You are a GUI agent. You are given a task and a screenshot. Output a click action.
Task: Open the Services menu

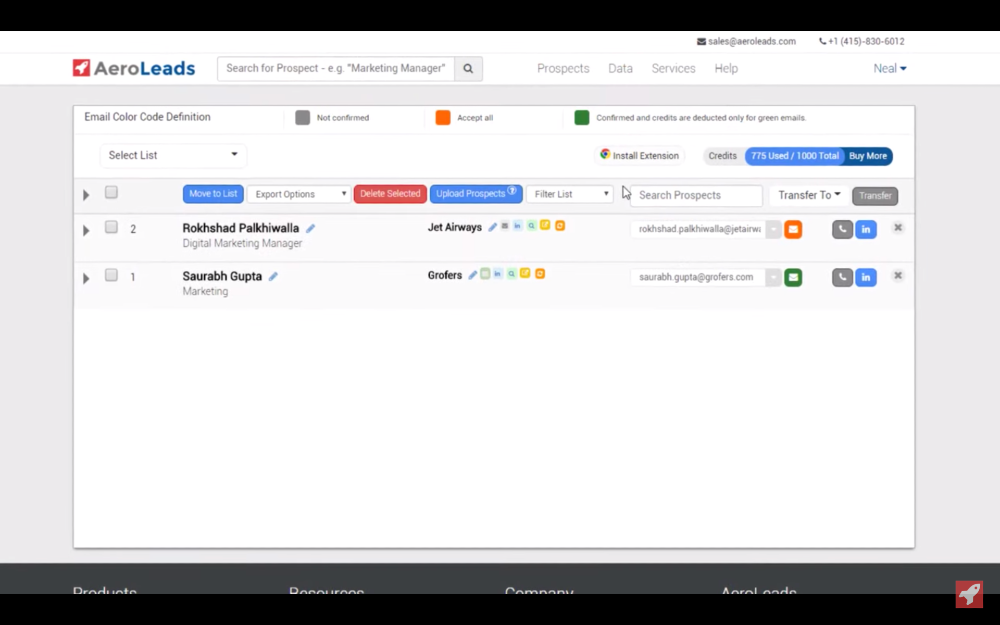[x=673, y=68]
